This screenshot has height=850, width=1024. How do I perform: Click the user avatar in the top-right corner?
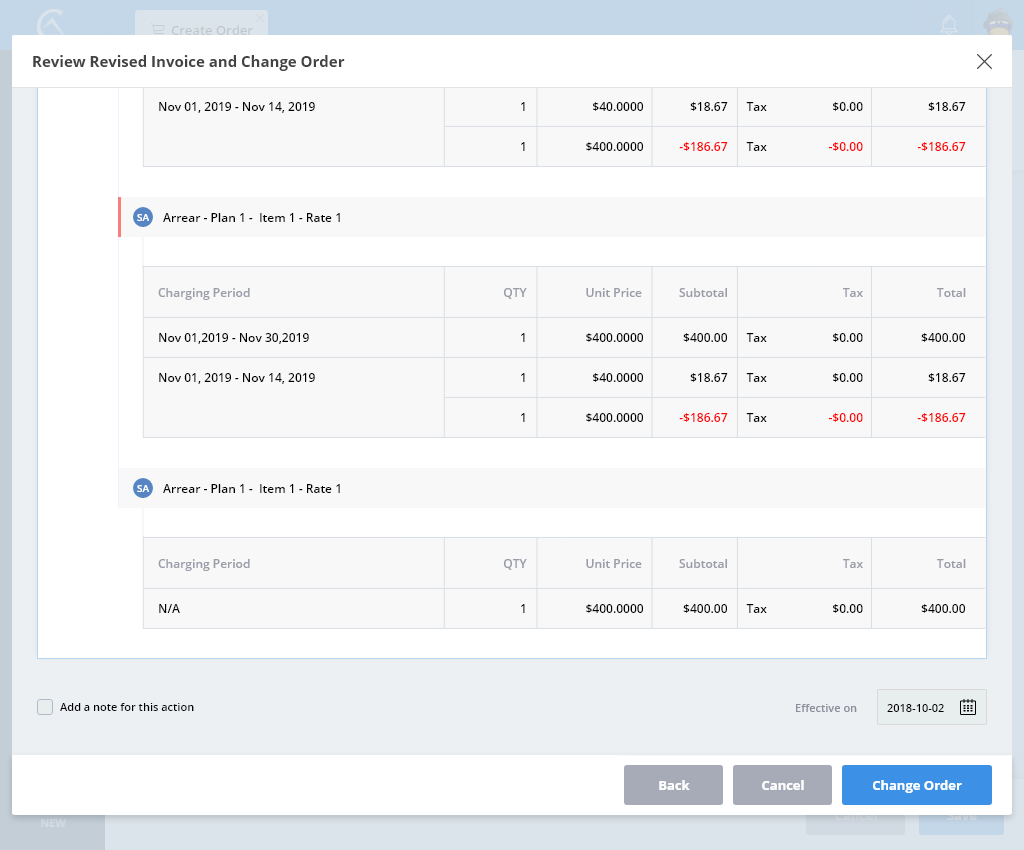point(996,24)
